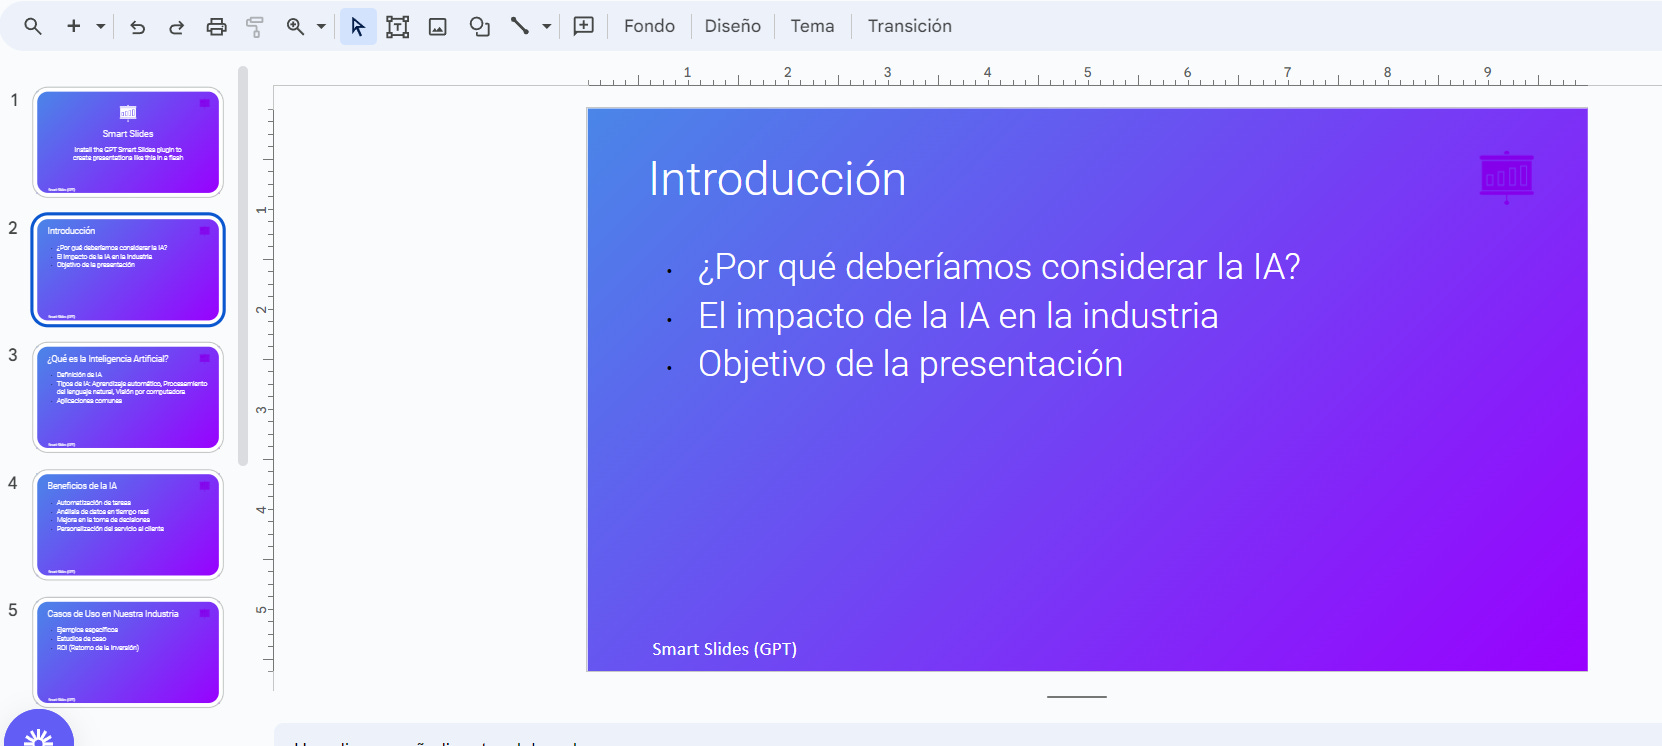The width and height of the screenshot is (1662, 746).
Task: Click the filmstrip vertical scrollbar
Action: tap(243, 266)
